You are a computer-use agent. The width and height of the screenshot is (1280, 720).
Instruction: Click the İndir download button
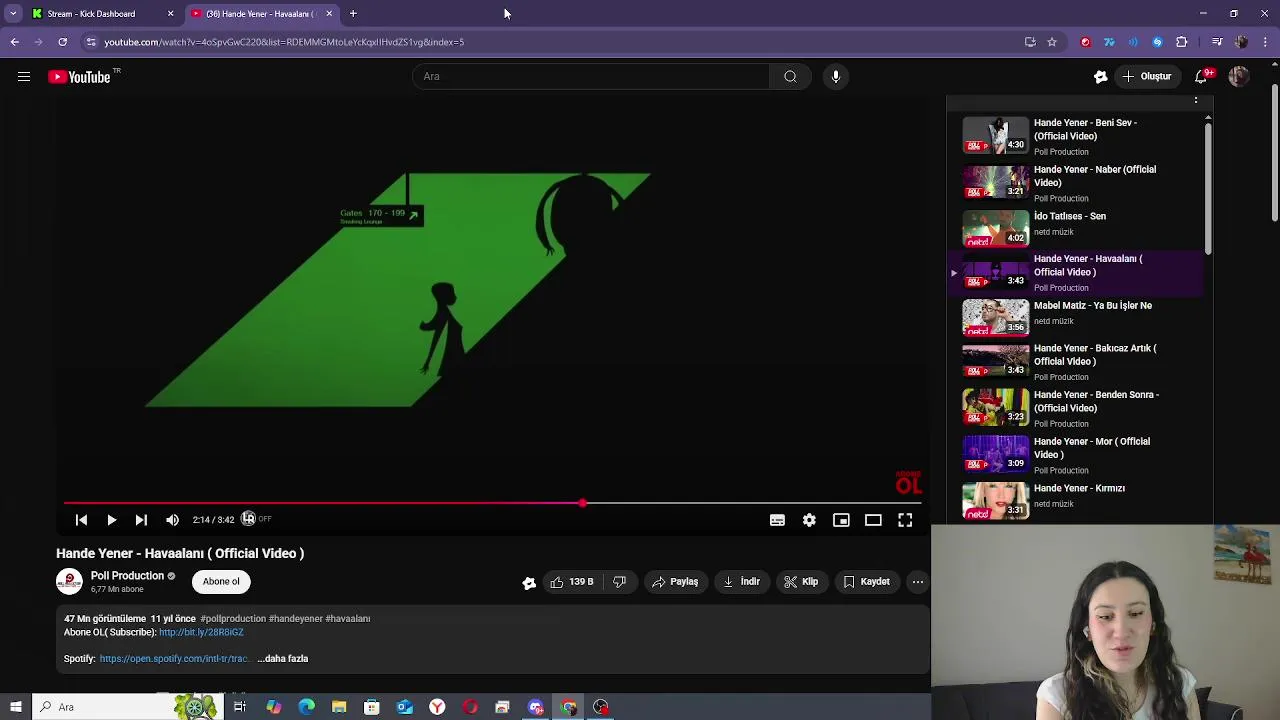(741, 582)
